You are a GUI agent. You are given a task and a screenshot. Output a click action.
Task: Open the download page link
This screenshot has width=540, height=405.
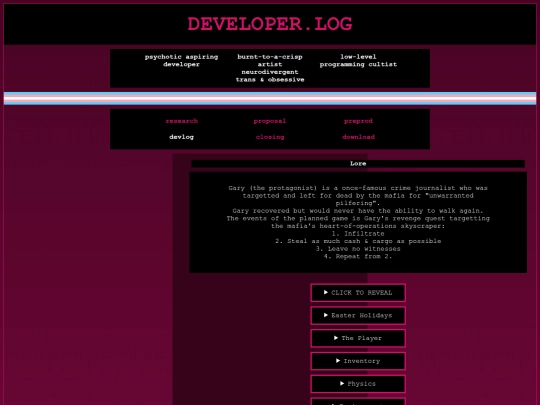(x=358, y=137)
